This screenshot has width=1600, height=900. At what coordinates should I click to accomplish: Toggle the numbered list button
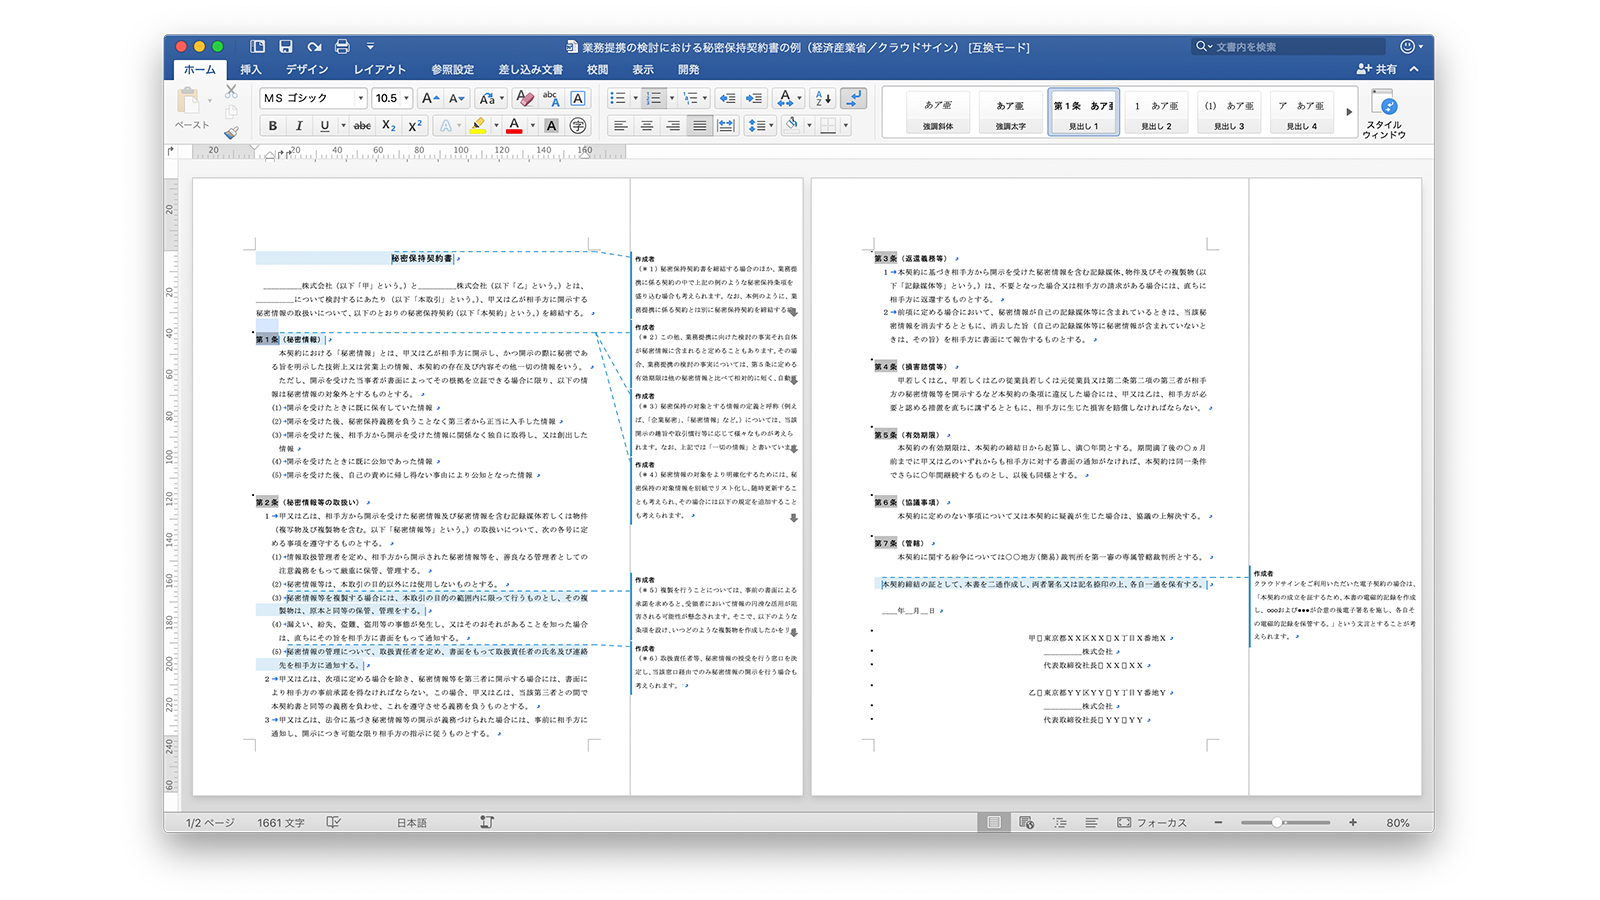click(x=654, y=98)
